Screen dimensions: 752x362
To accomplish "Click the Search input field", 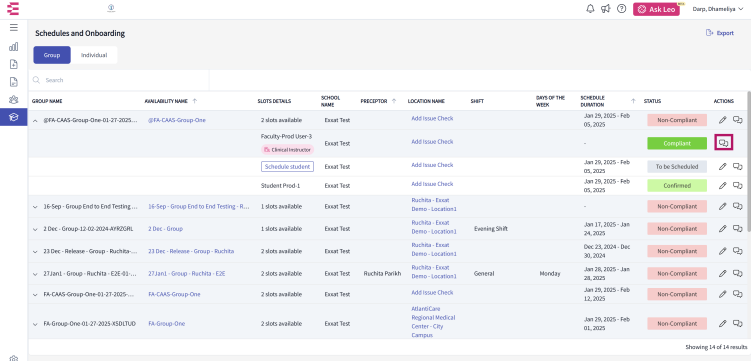I will tap(119, 80).
